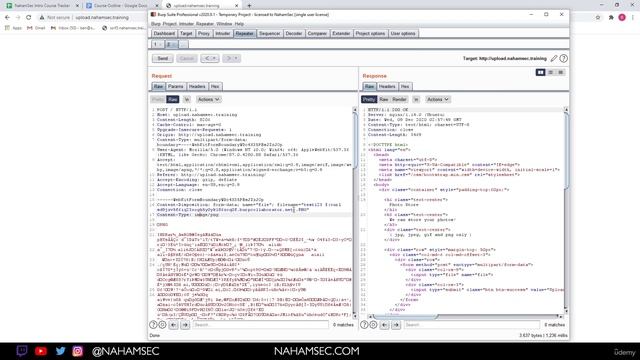
Task: Reload the page in Chrome
Action: [x=29, y=18]
